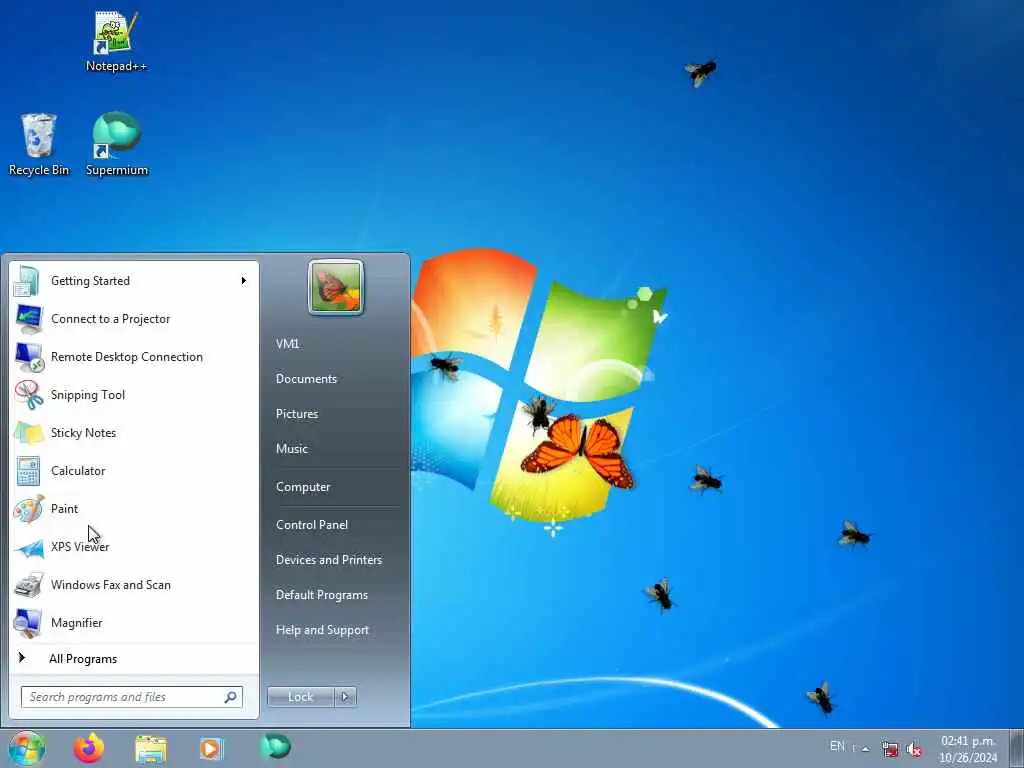Open the VM1 user folder
1024x768 pixels.
click(x=287, y=344)
